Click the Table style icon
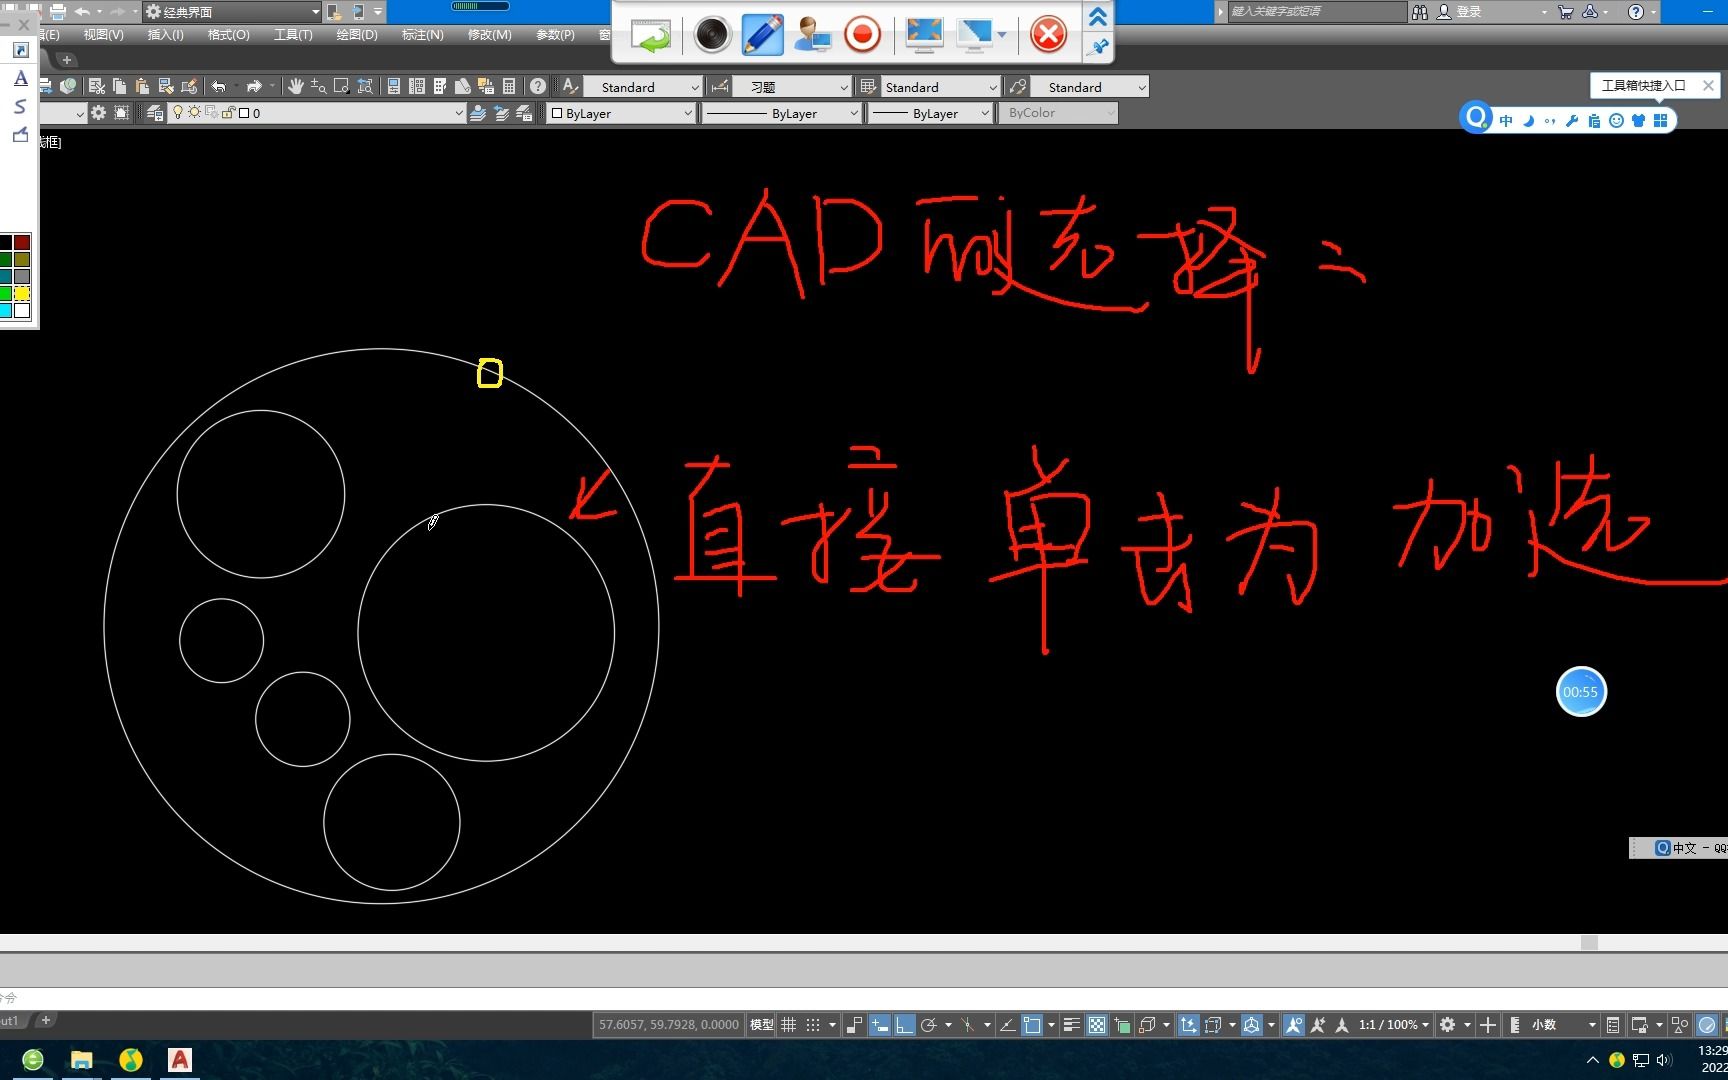The width and height of the screenshot is (1728, 1080). pos(867,86)
